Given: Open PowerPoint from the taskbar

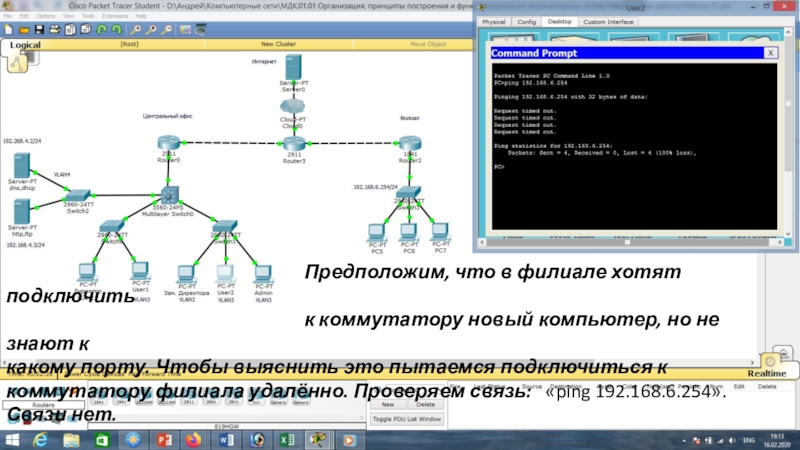Looking at the screenshot, I should coord(164,440).
